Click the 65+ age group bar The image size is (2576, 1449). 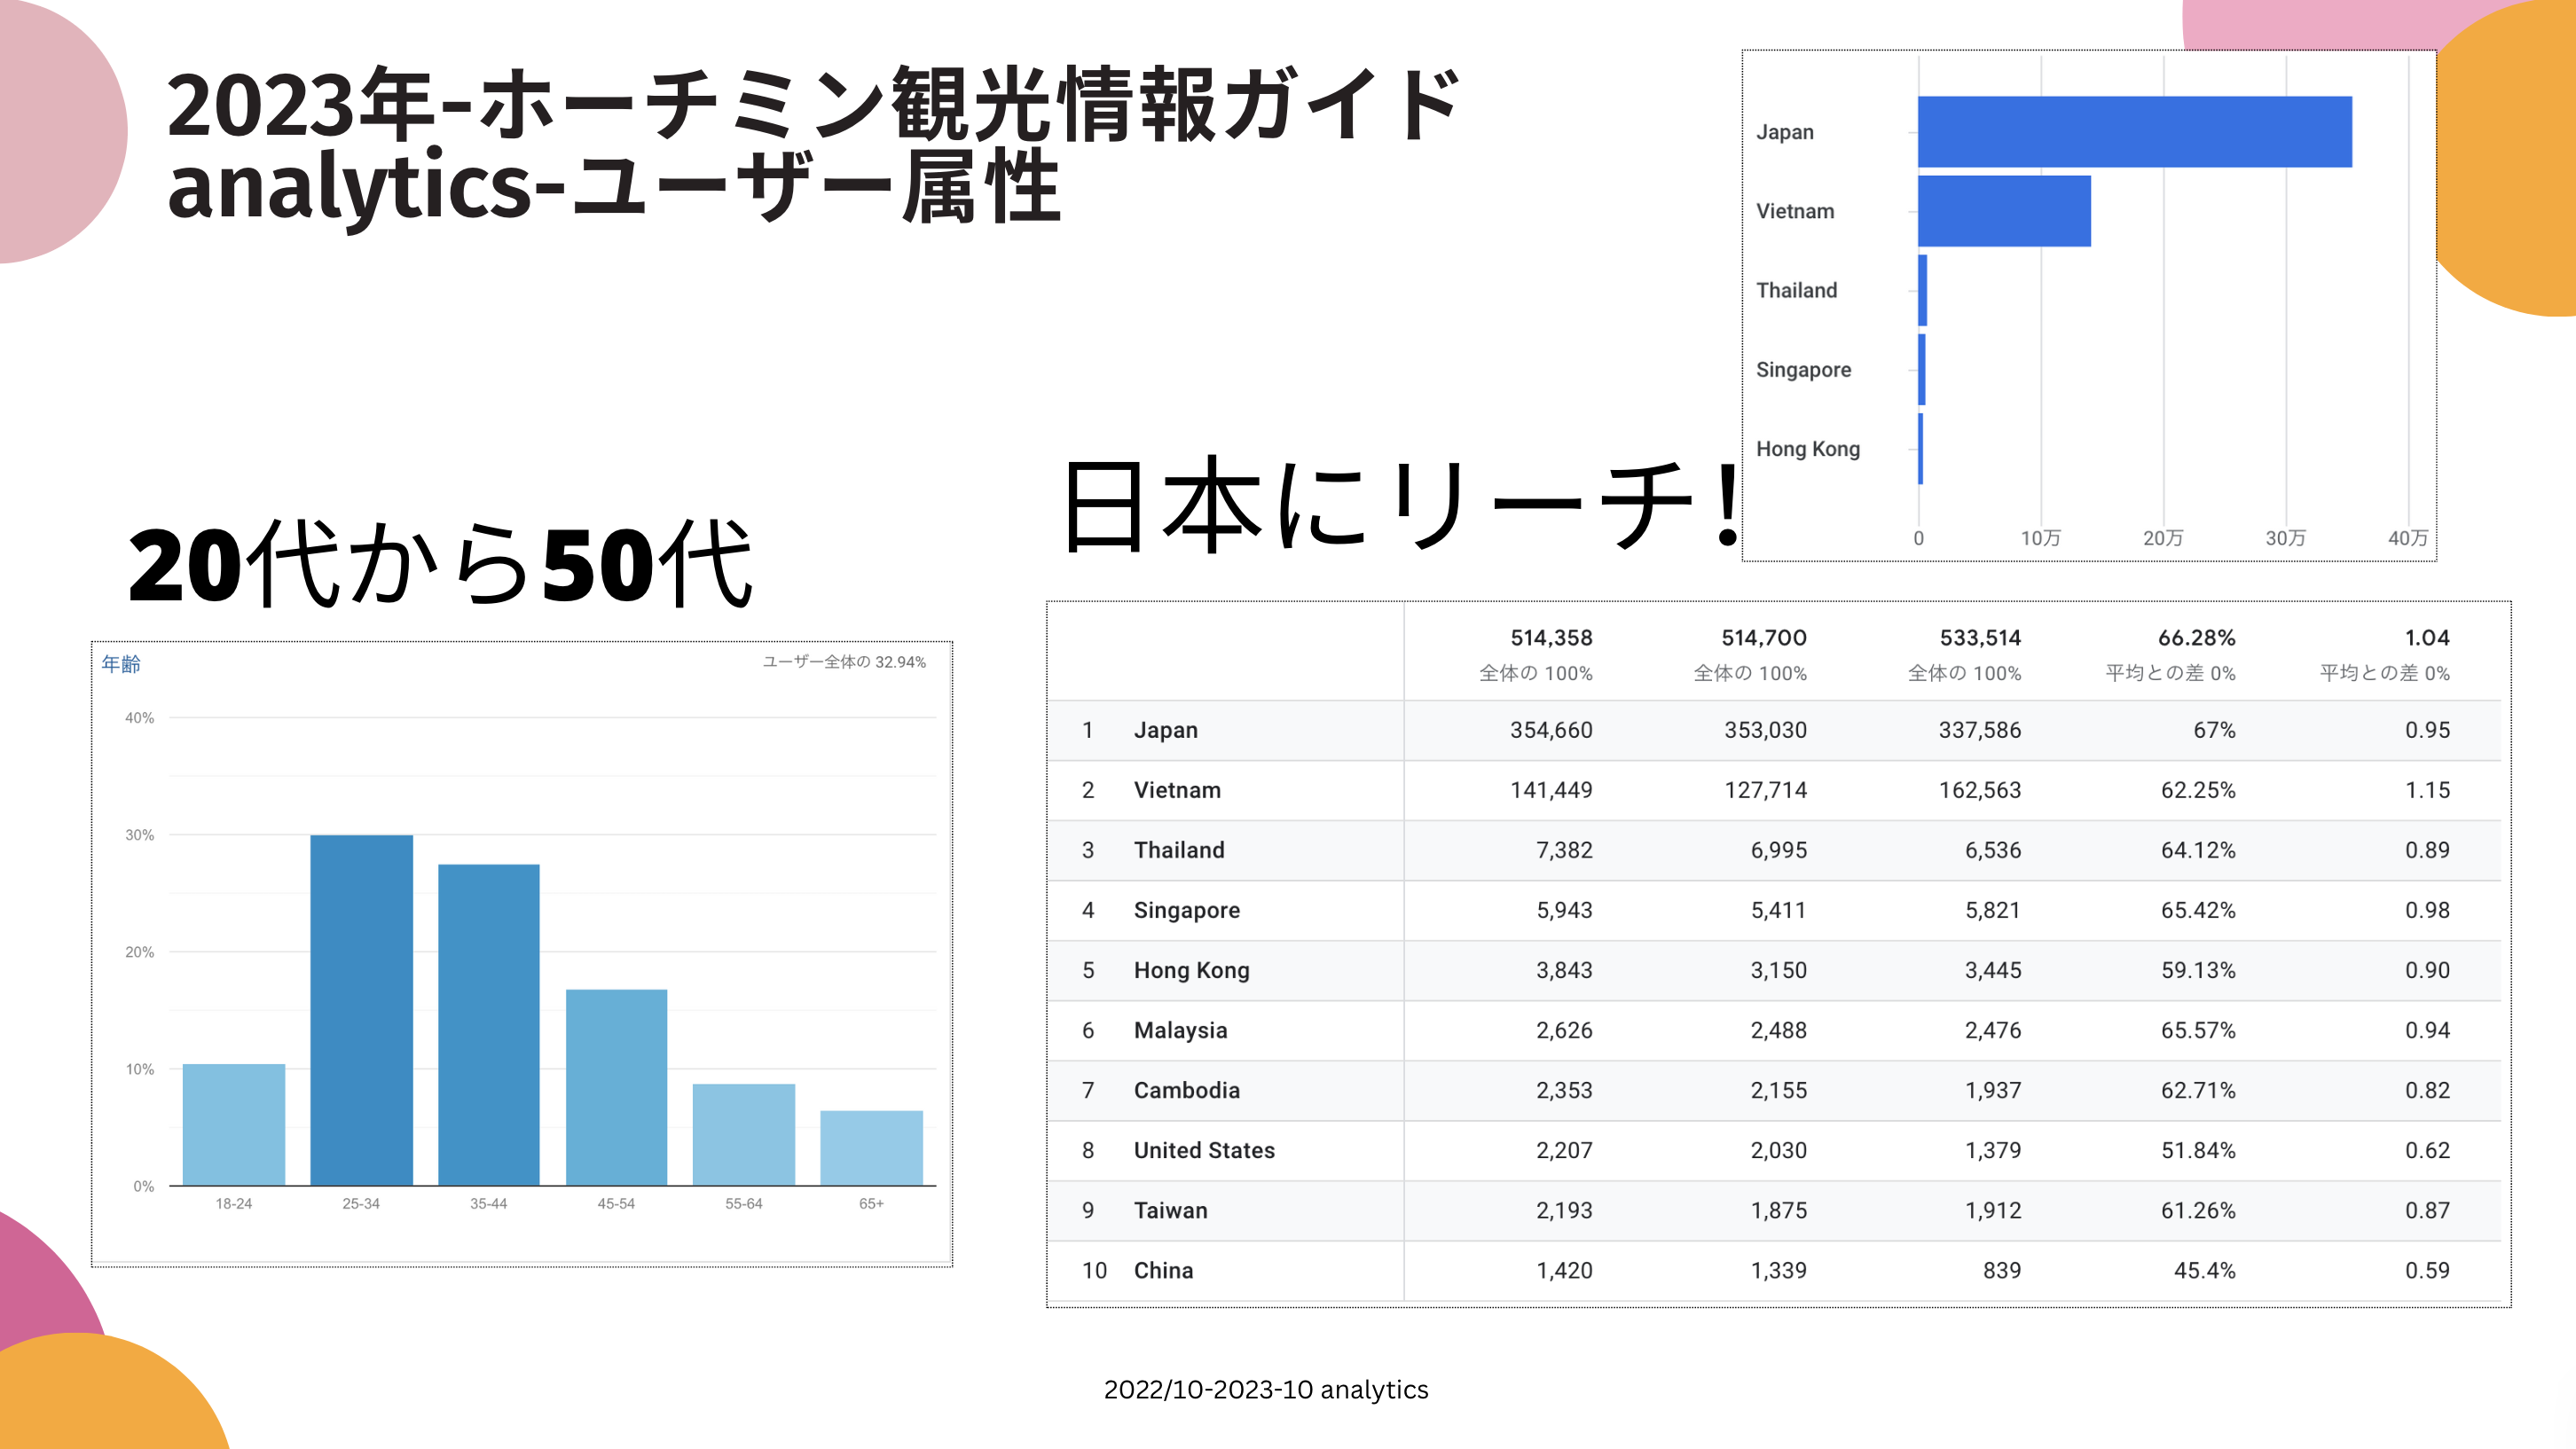tap(871, 1147)
